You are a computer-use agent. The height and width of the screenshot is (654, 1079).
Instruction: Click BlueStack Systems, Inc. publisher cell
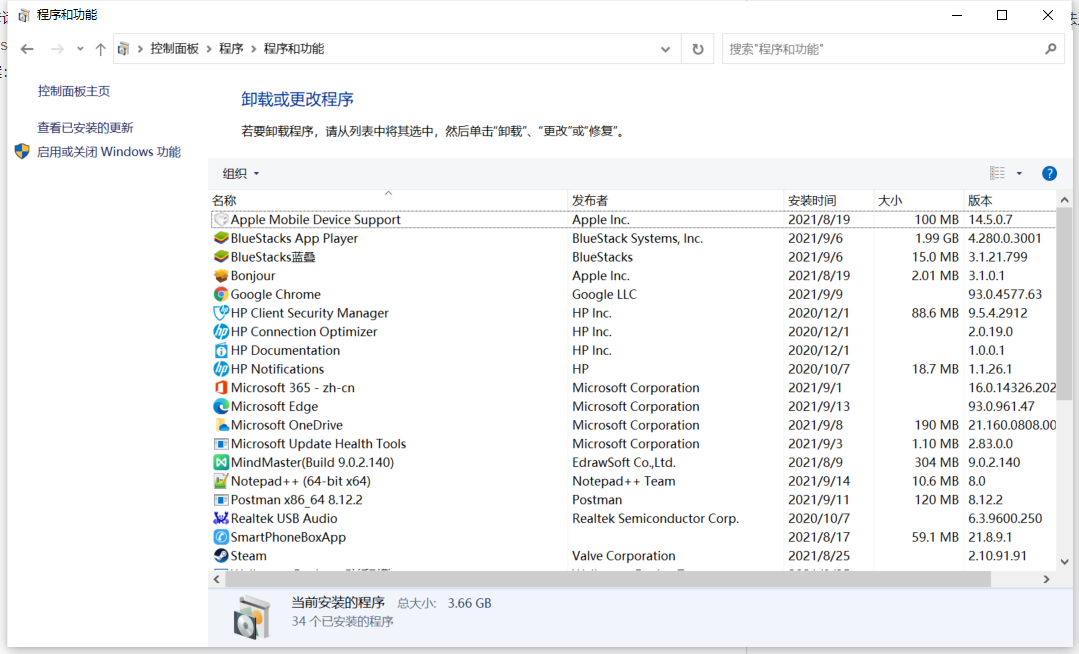point(637,238)
